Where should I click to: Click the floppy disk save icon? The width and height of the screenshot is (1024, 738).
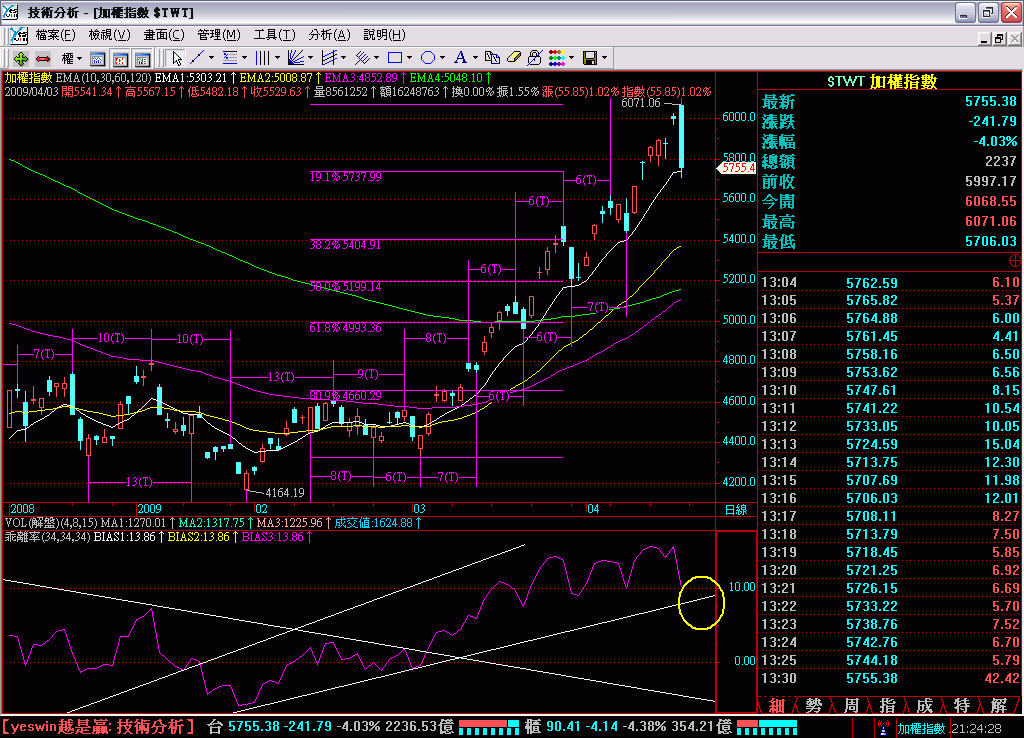coord(590,58)
